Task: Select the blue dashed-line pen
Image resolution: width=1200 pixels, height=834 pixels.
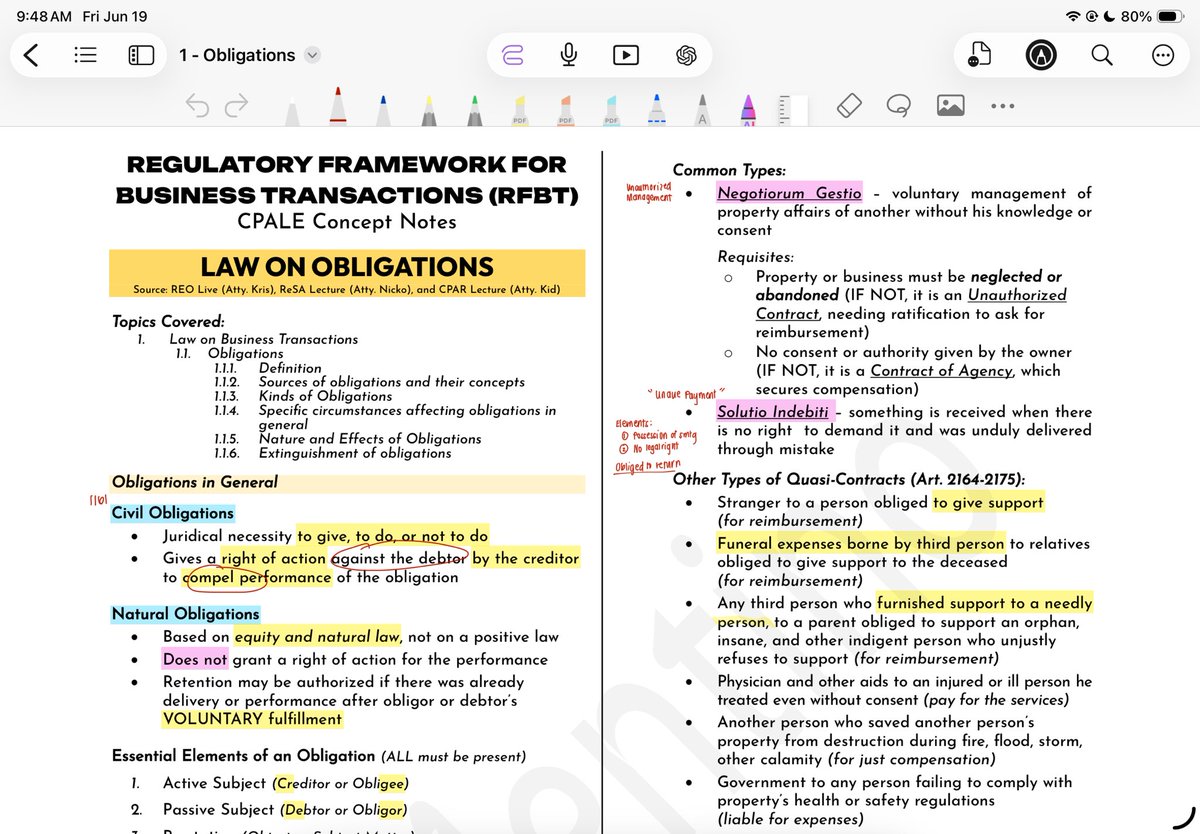Action: point(656,108)
